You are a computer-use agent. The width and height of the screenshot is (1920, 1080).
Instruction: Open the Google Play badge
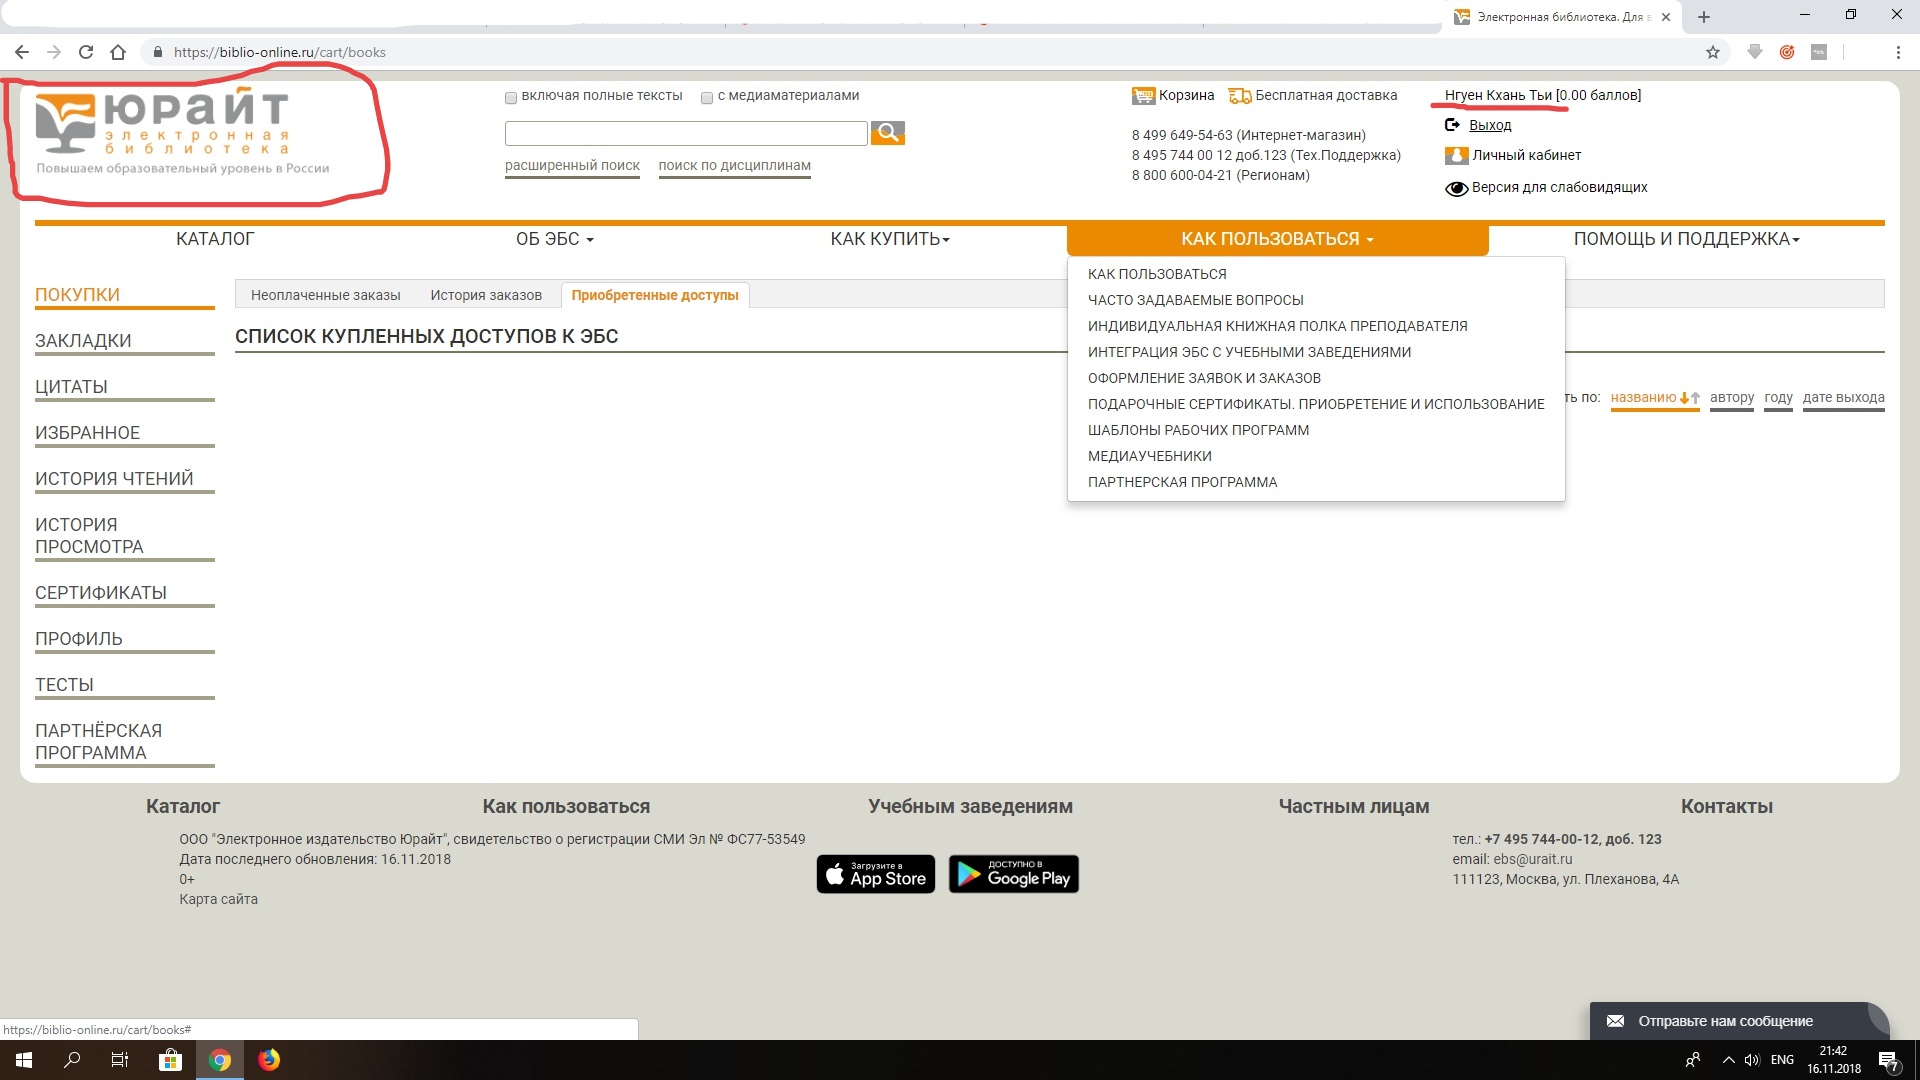click(1013, 874)
